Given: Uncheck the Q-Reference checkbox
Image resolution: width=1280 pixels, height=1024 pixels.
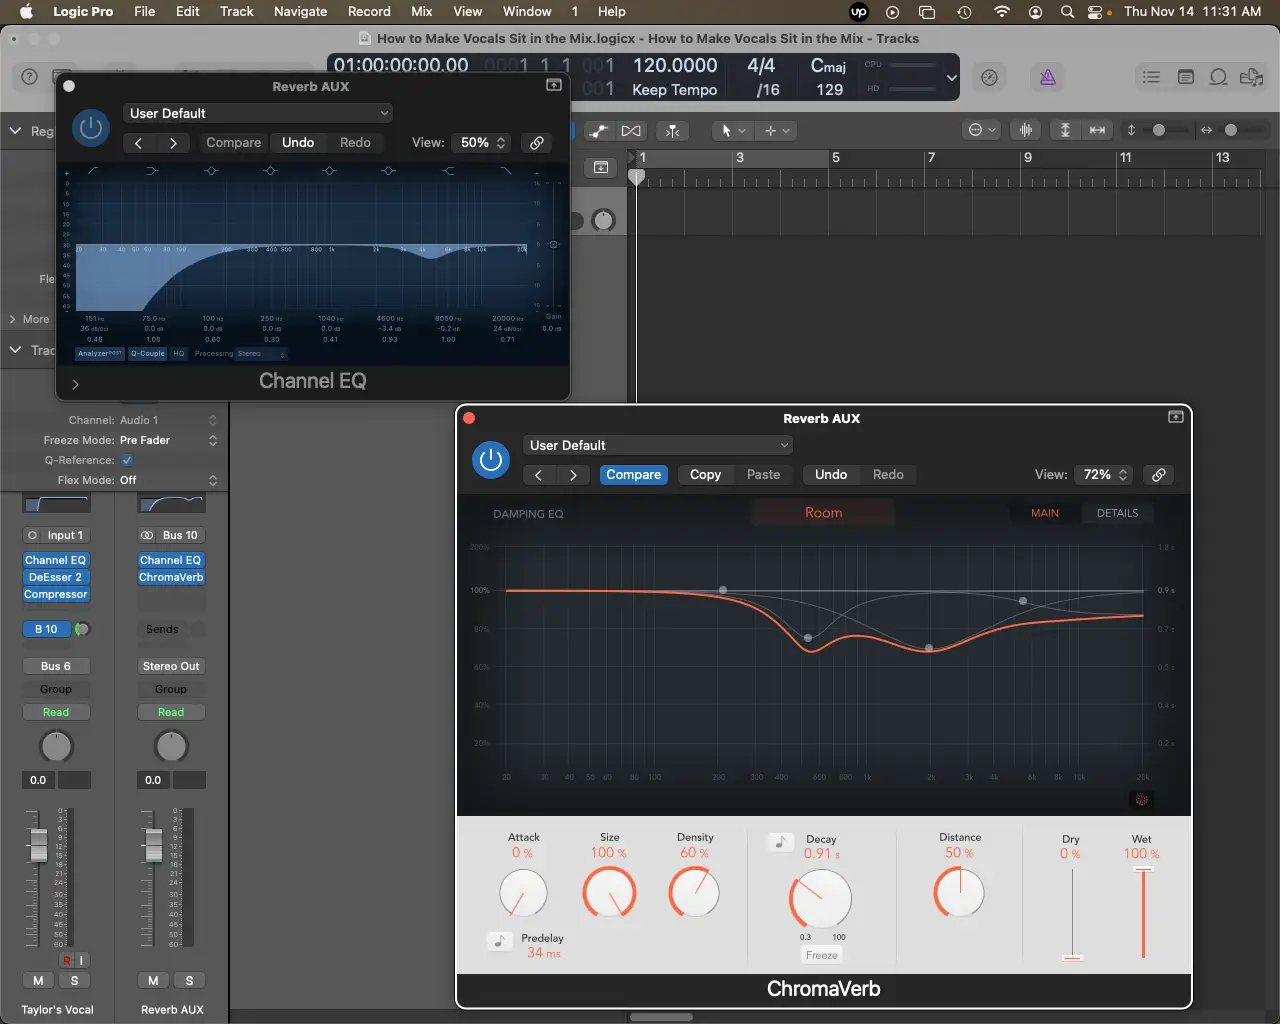Looking at the screenshot, I should [x=127, y=460].
